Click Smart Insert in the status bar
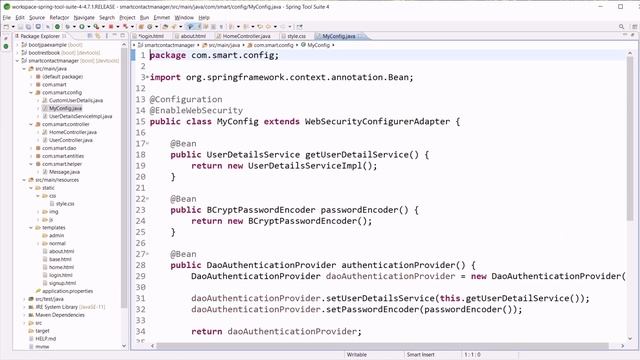Image resolution: width=640 pixels, height=360 pixels. coord(420,355)
